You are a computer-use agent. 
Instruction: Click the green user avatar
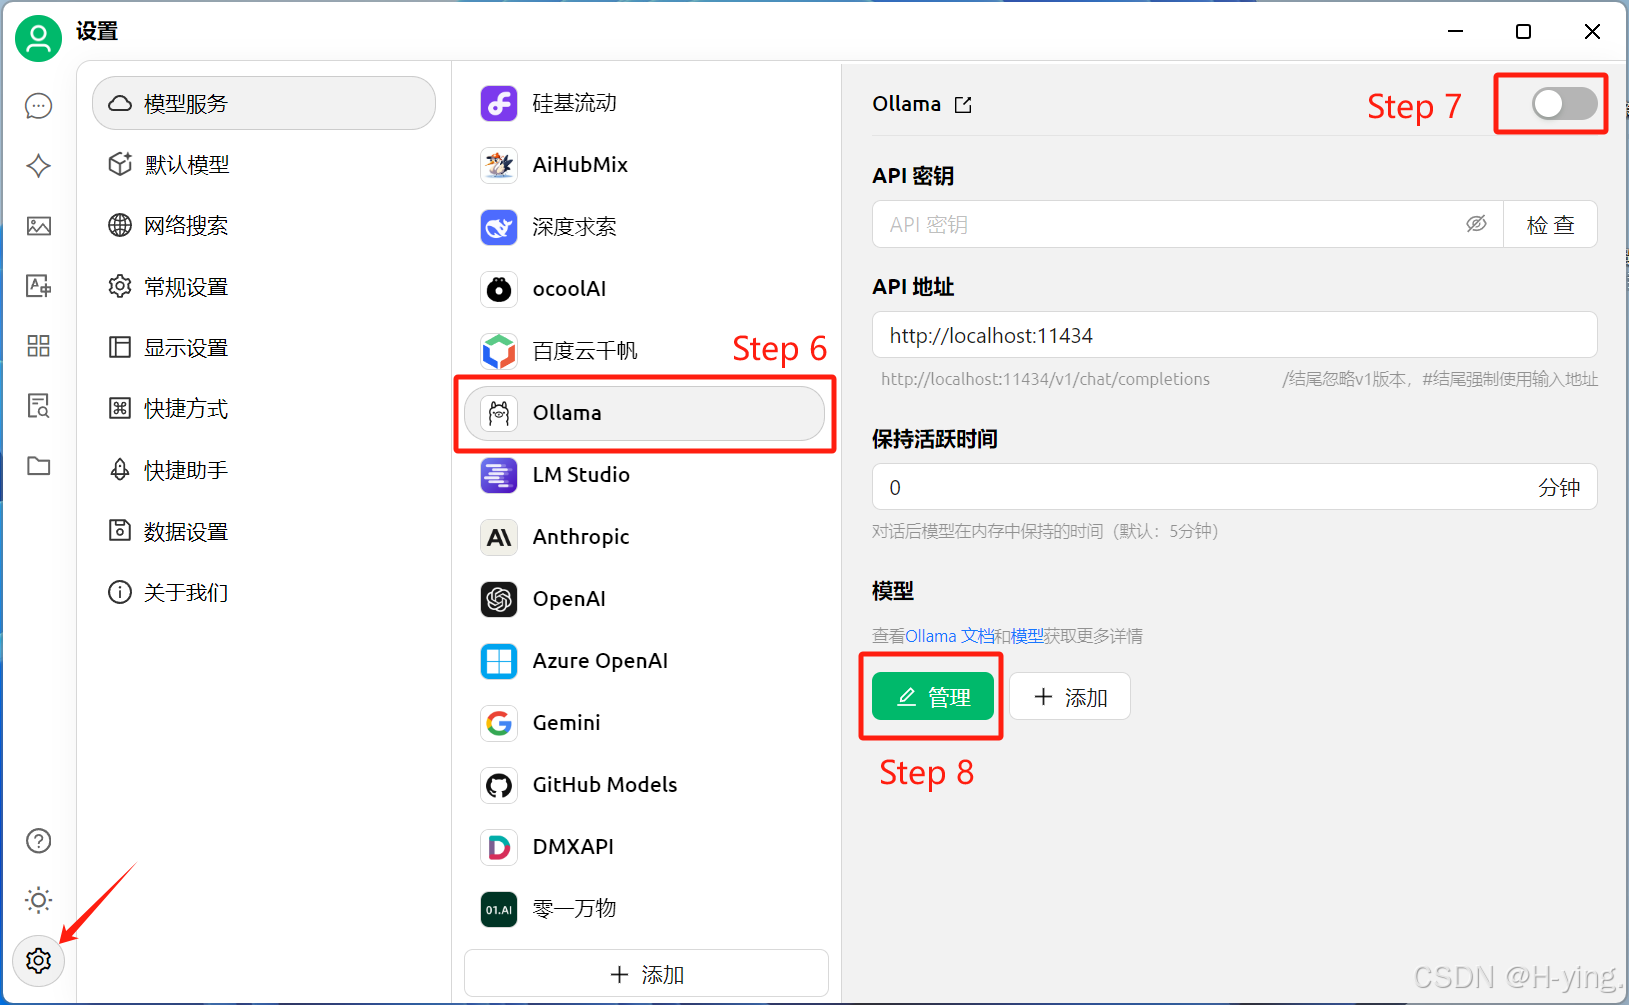pyautogui.click(x=38, y=39)
